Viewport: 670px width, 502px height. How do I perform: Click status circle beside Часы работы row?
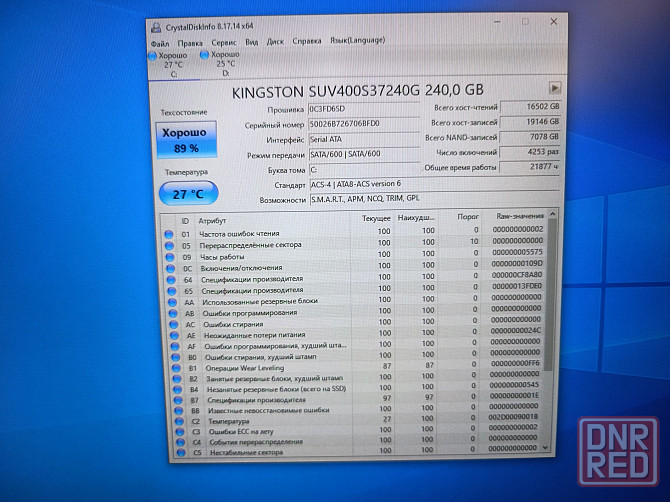click(169, 255)
